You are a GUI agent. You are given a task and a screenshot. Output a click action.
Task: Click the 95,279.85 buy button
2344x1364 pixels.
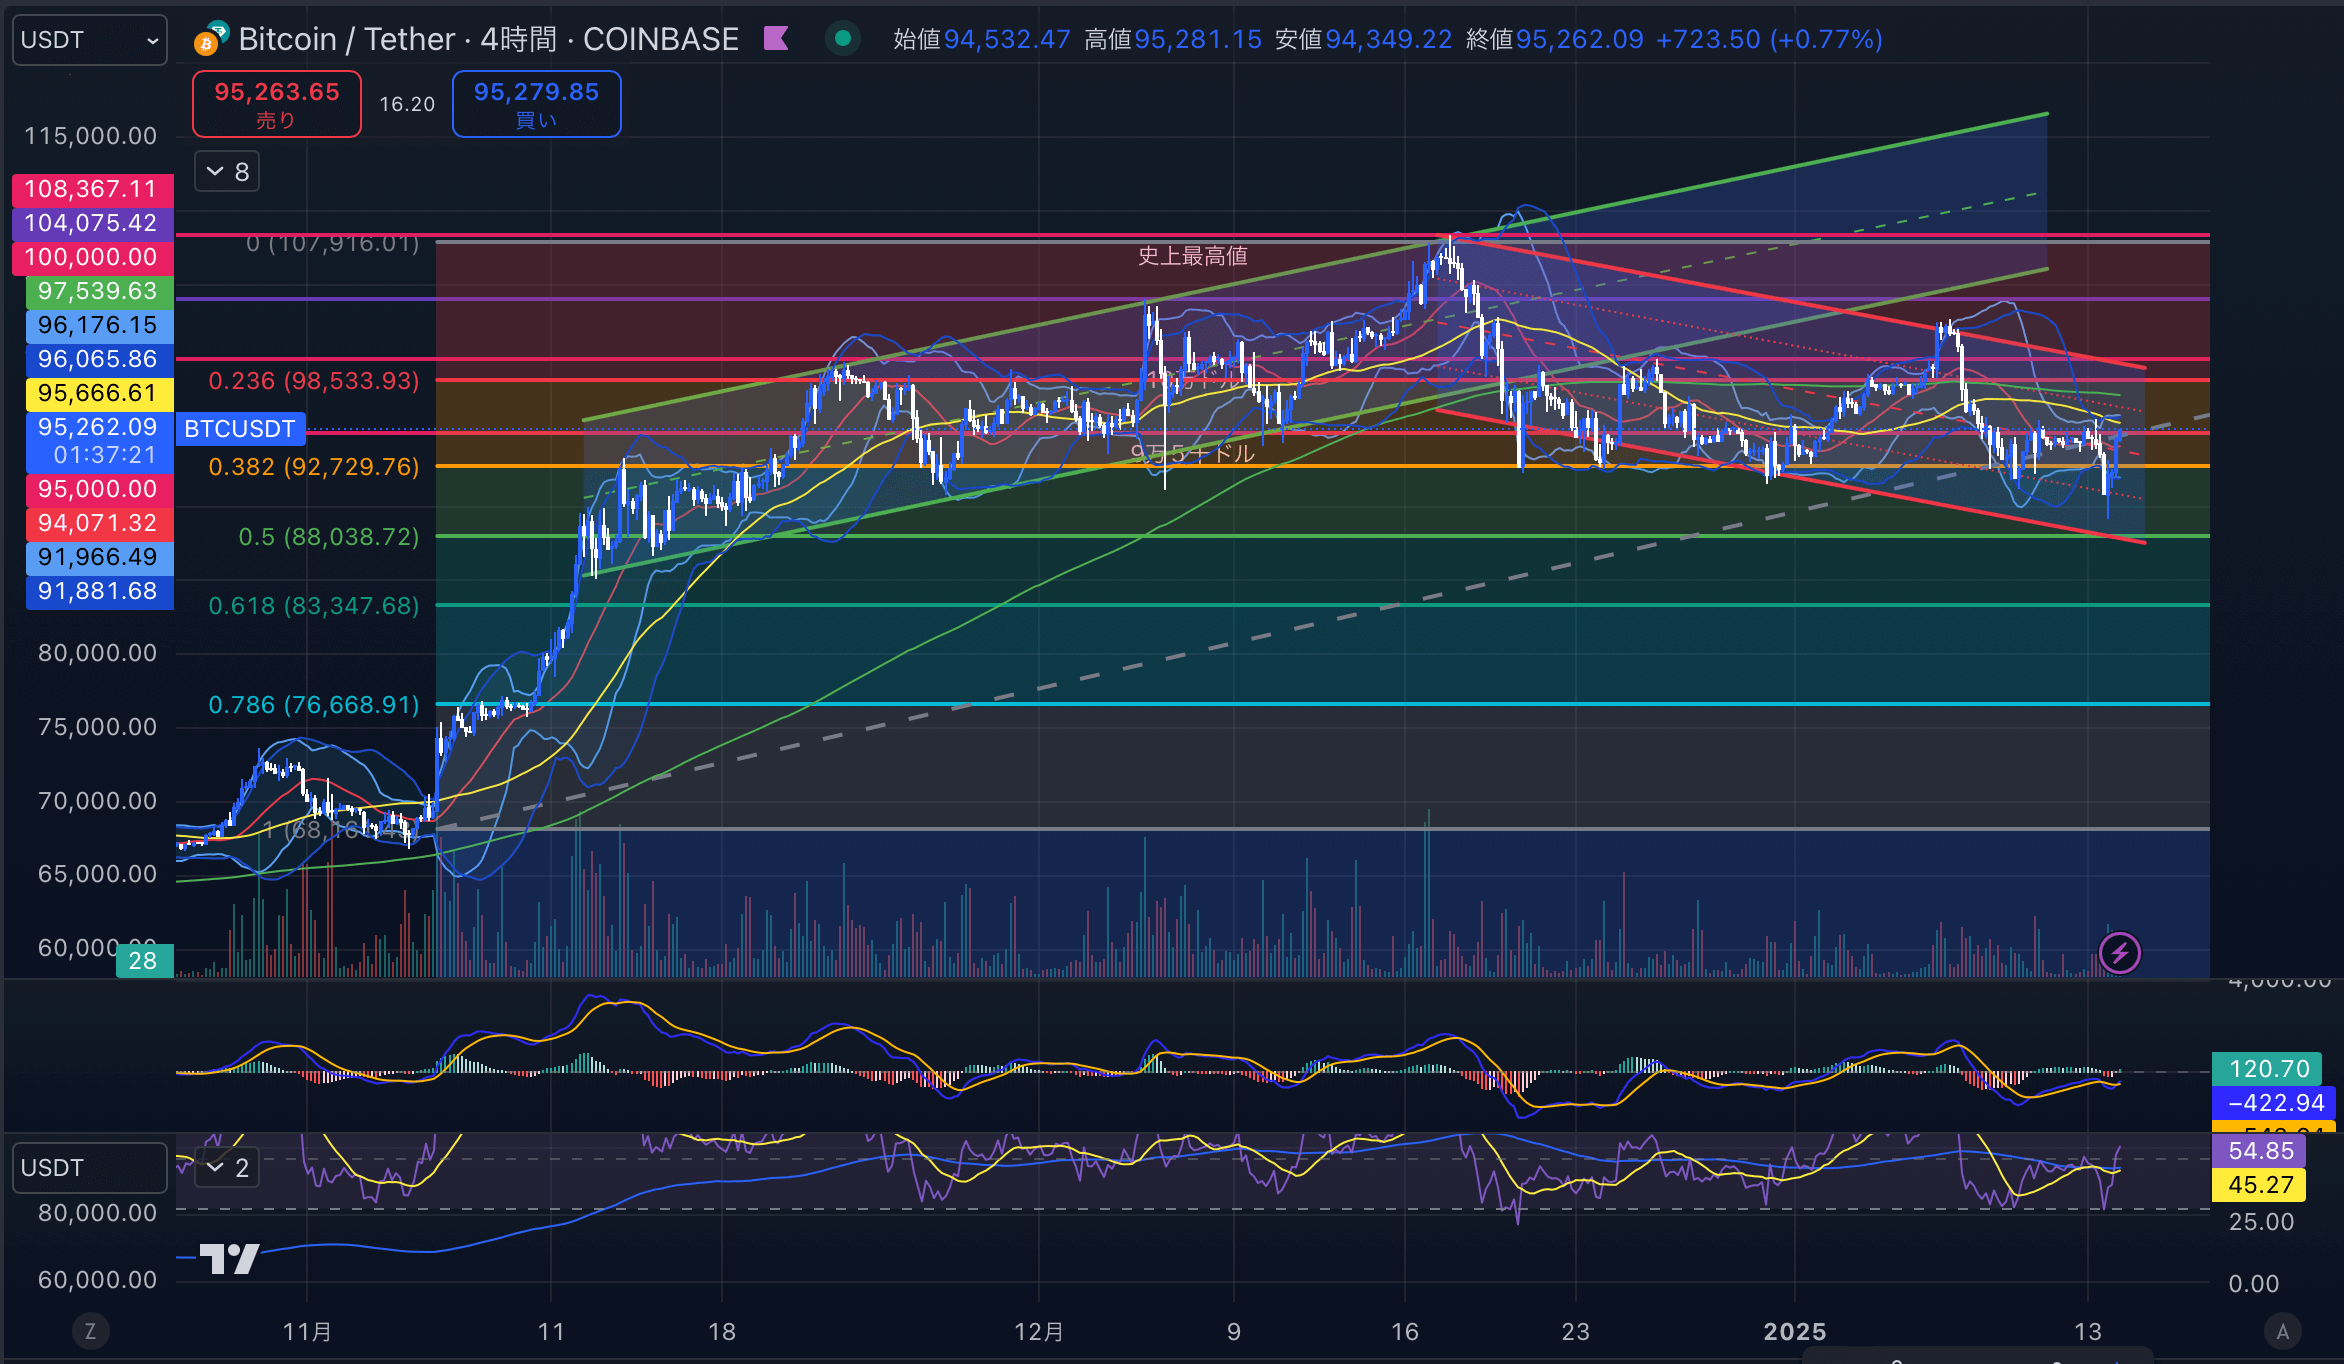[x=536, y=104]
